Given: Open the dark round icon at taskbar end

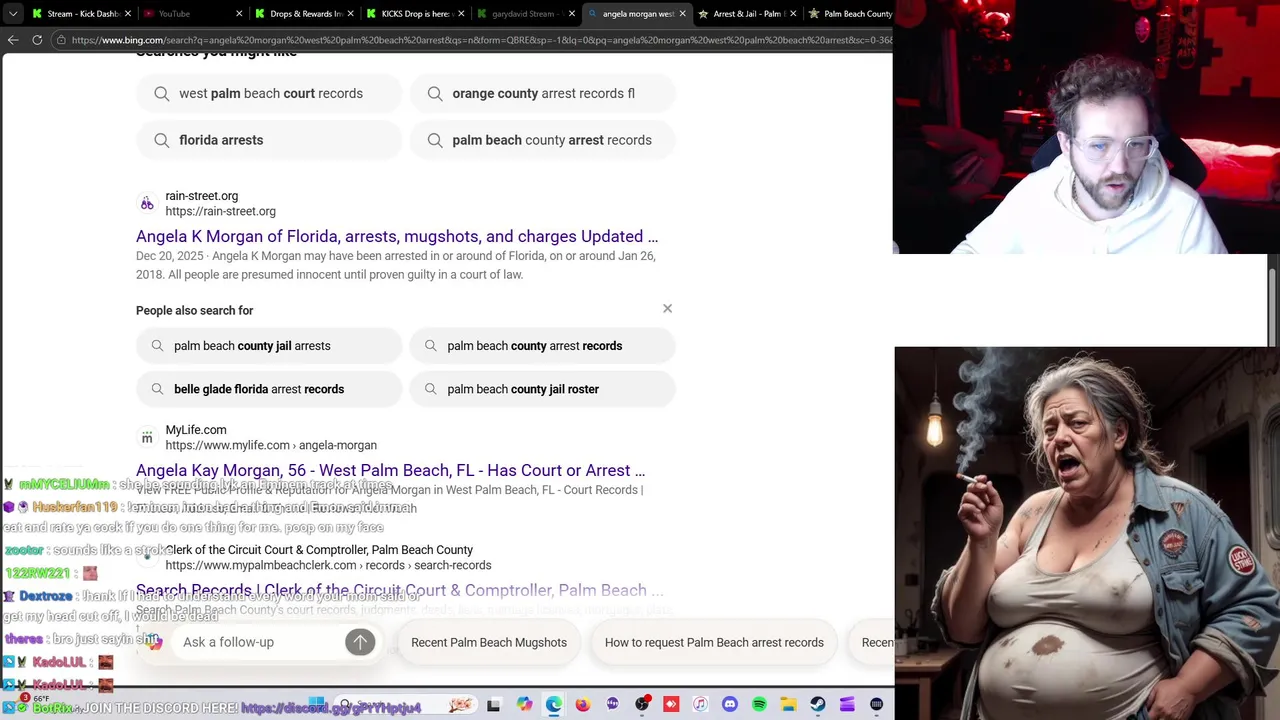Looking at the screenshot, I should tap(877, 705).
